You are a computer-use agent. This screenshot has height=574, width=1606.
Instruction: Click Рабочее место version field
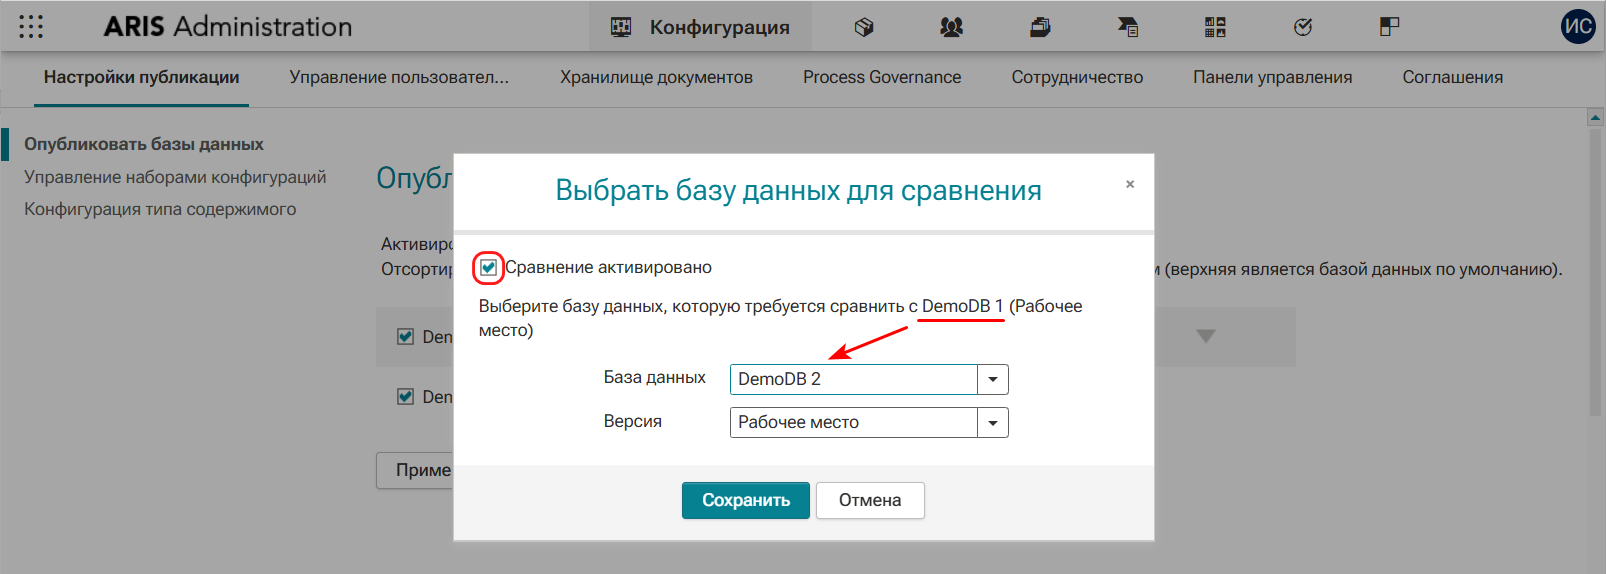854,423
